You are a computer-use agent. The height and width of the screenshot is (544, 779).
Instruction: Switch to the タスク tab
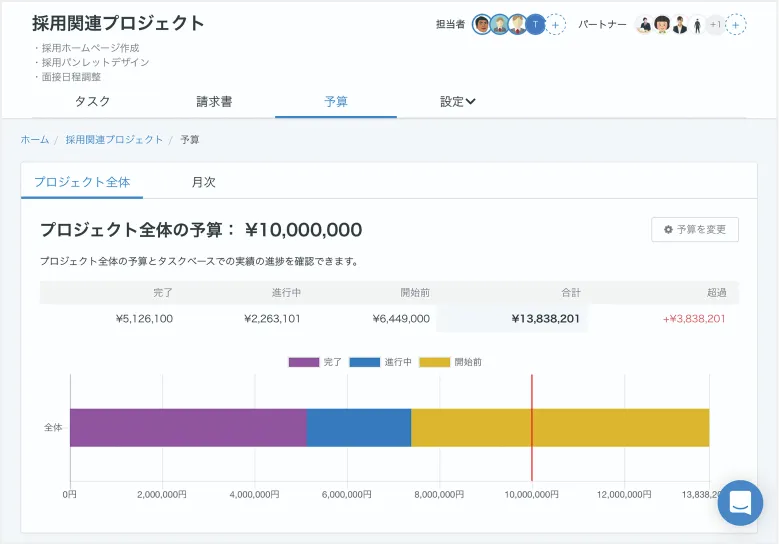[x=93, y=101]
